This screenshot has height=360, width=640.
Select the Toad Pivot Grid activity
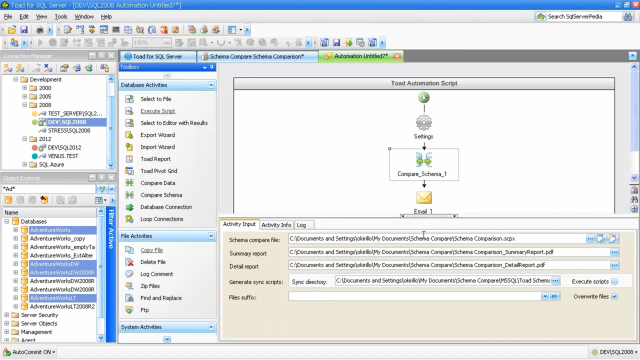[x=159, y=171]
